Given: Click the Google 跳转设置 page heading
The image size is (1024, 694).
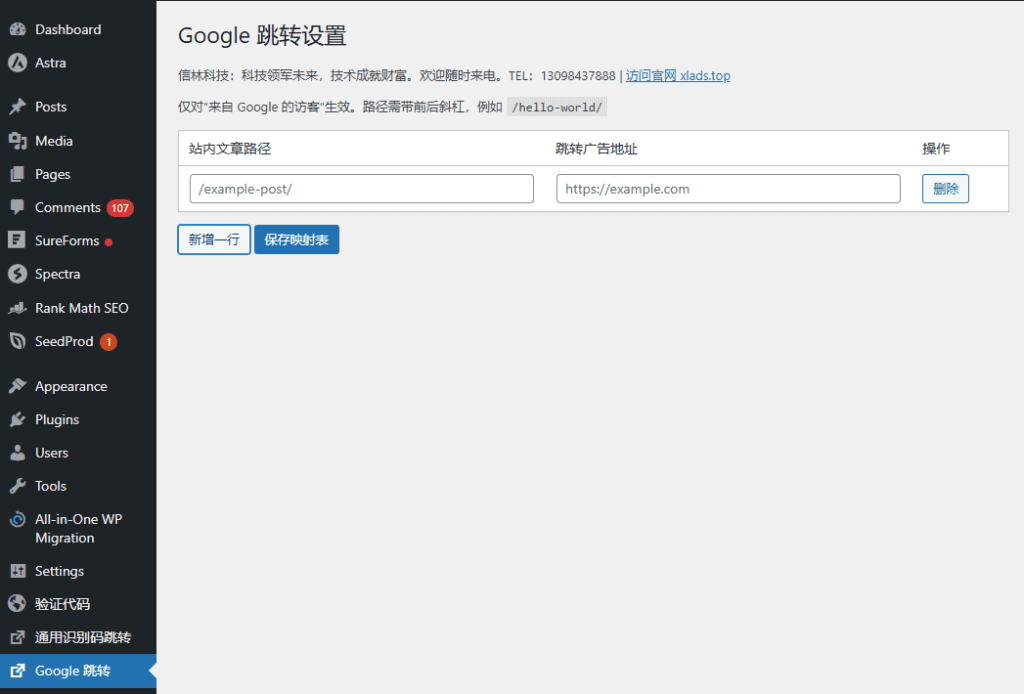Looking at the screenshot, I should coord(262,35).
